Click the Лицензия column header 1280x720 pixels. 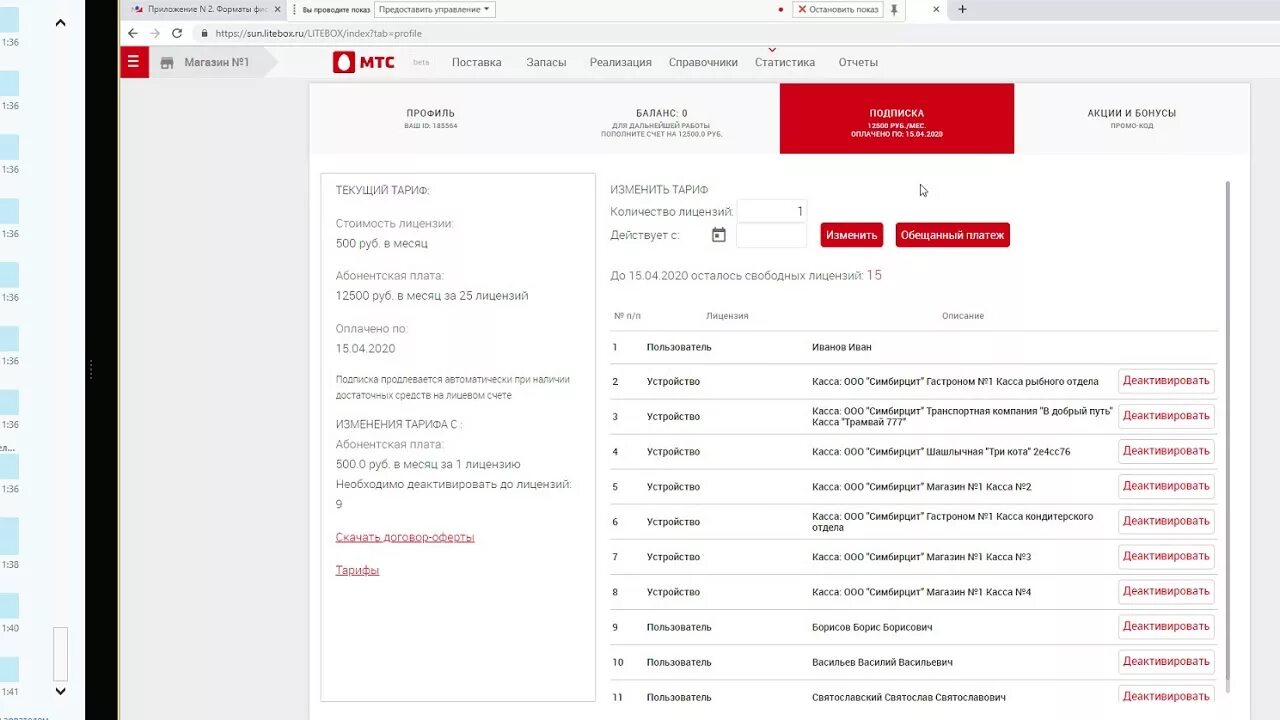(x=727, y=316)
